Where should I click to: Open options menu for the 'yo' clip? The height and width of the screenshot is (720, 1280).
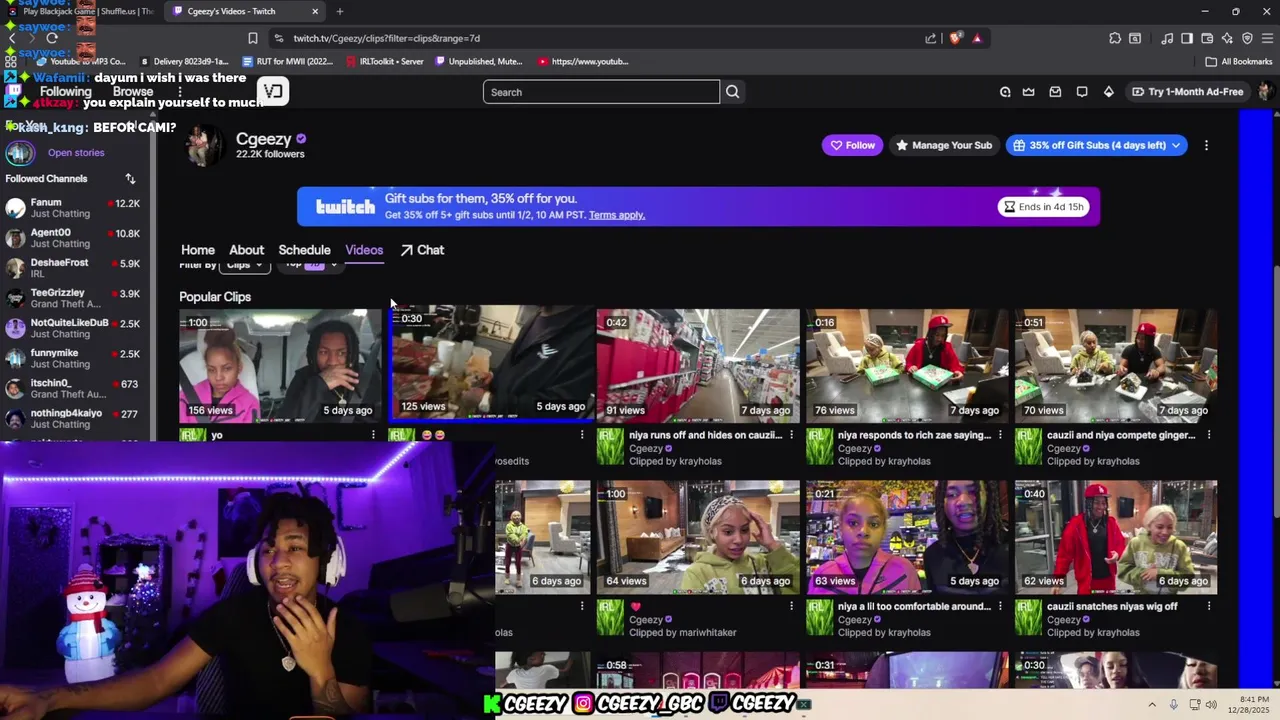click(373, 435)
